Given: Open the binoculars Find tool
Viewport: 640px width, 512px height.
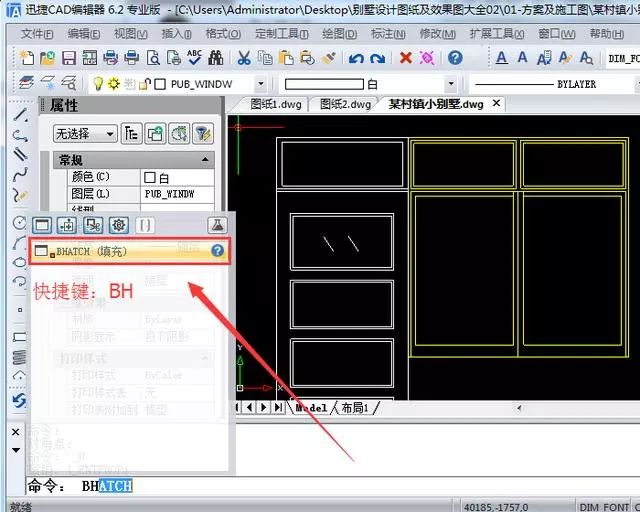Looking at the screenshot, I should coord(216,58).
